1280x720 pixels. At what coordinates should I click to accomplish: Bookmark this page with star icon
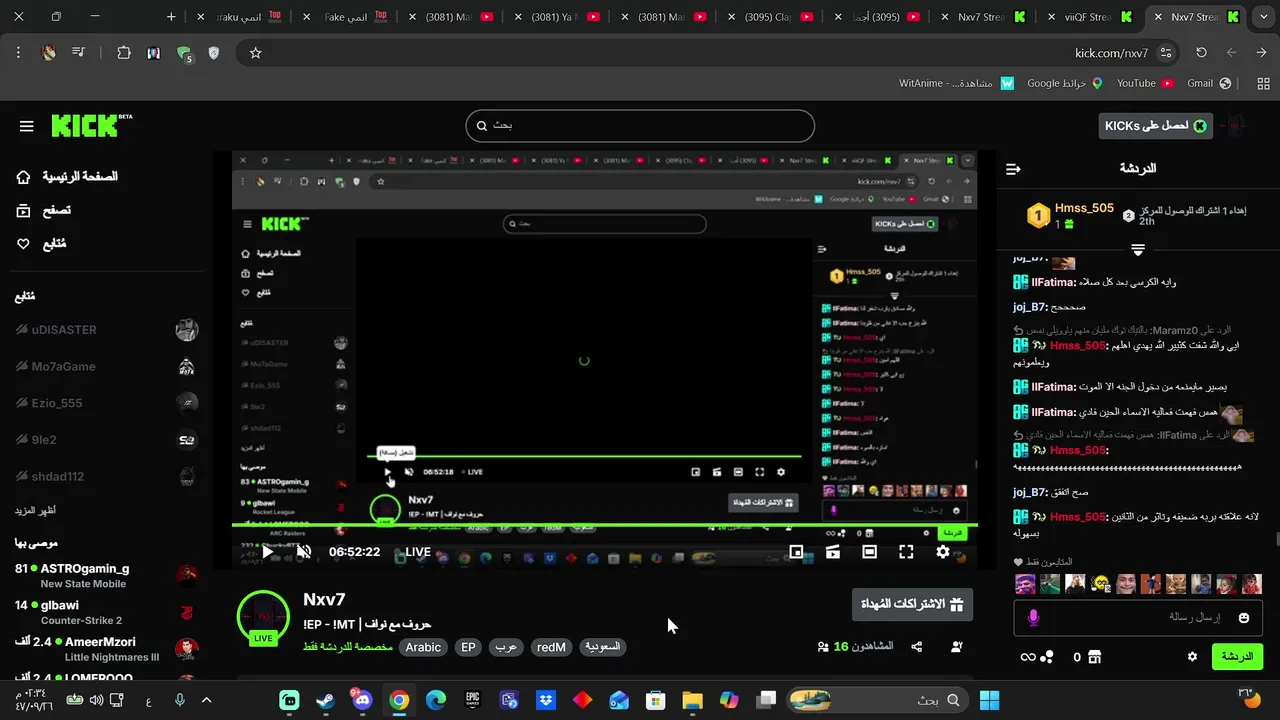click(x=255, y=53)
